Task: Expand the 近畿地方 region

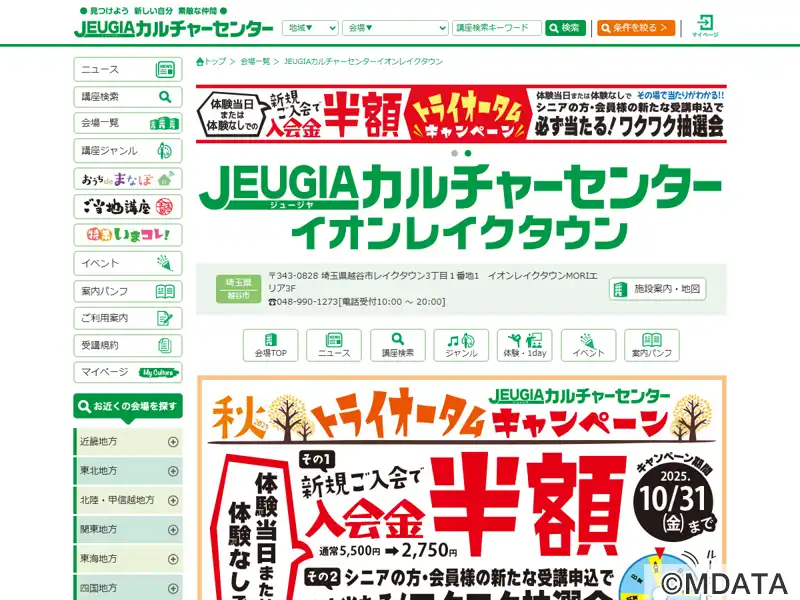Action: click(x=128, y=442)
